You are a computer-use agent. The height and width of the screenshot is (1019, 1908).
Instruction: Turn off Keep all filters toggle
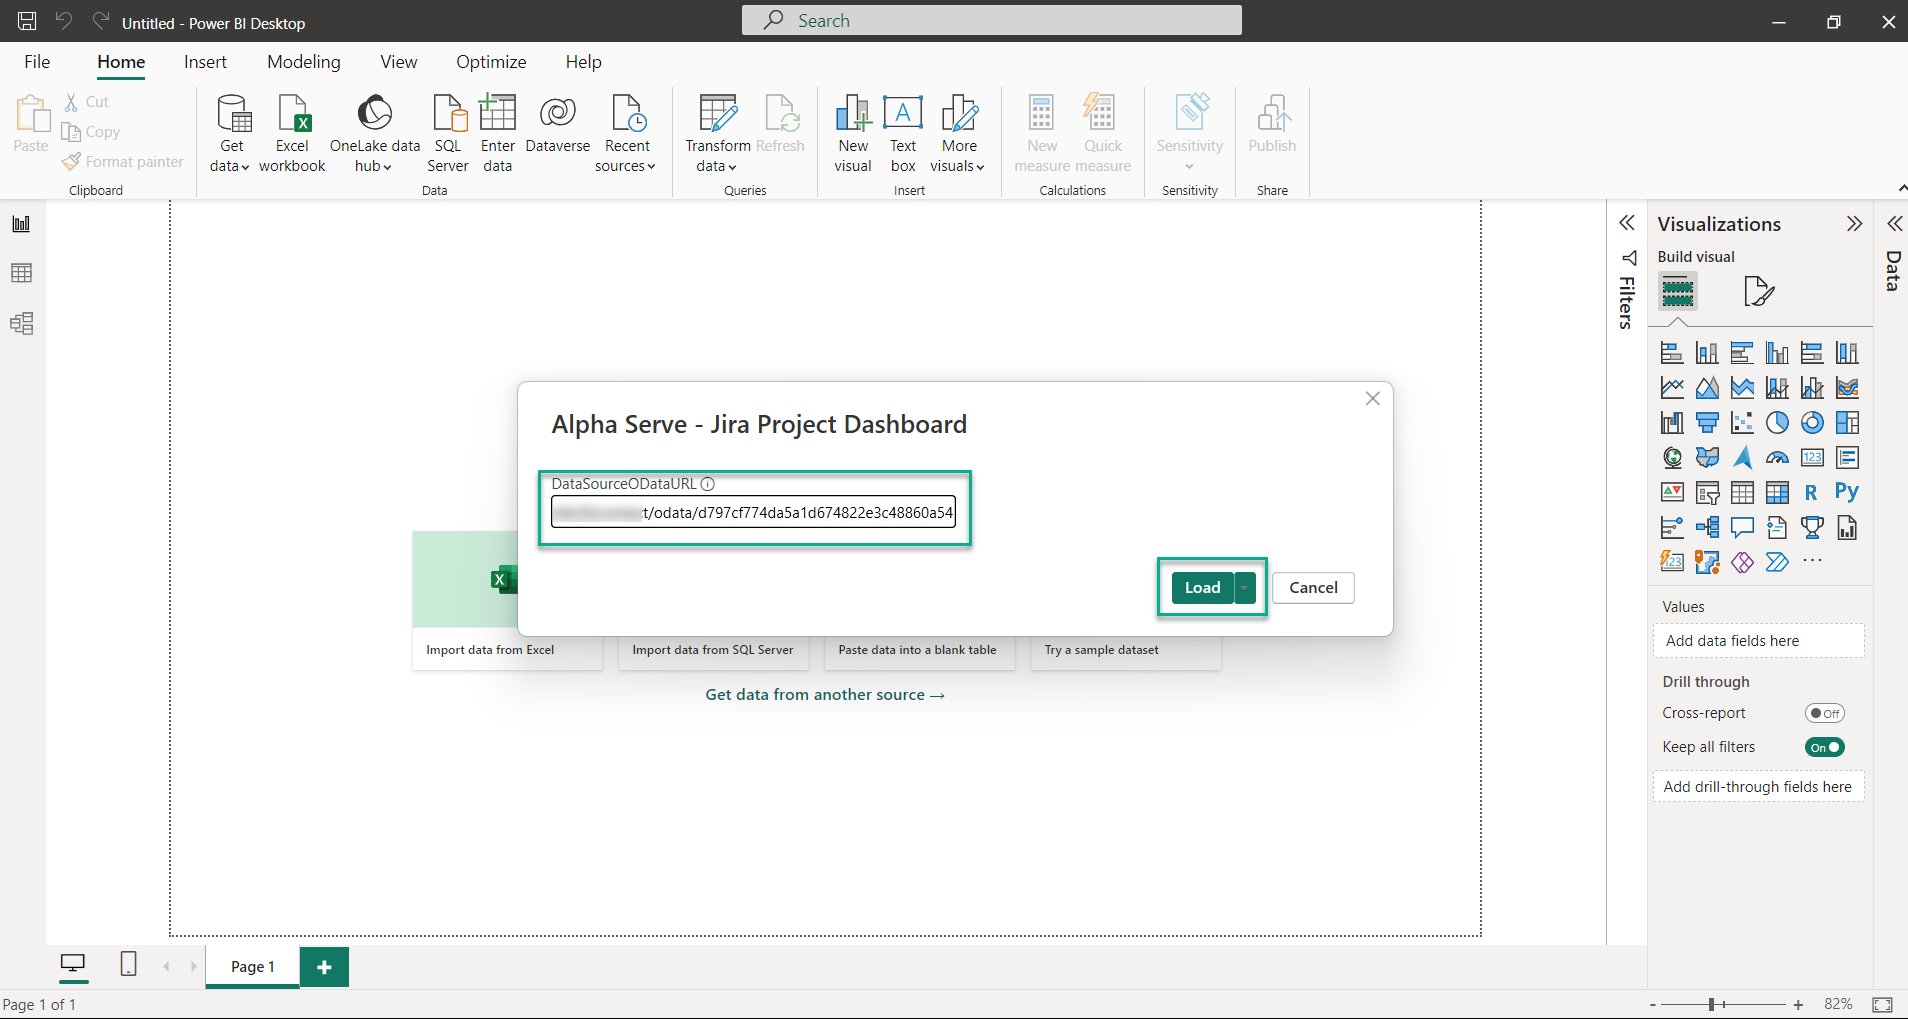(1824, 747)
